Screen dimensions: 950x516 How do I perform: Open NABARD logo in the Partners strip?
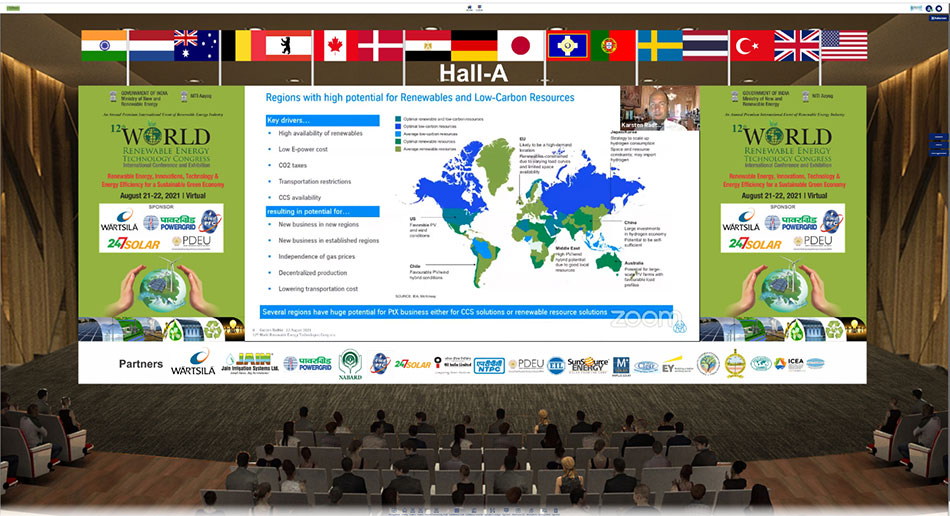coord(350,364)
